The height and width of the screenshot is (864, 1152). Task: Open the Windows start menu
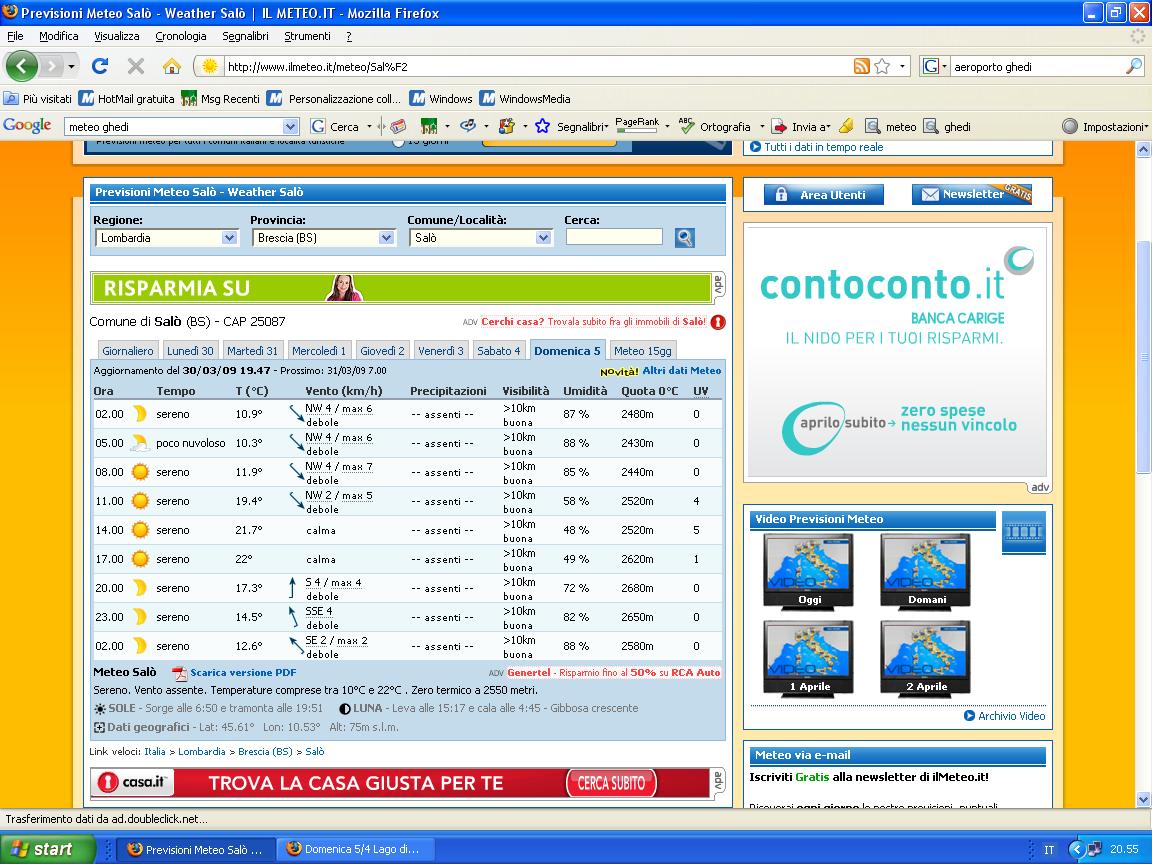[48, 849]
